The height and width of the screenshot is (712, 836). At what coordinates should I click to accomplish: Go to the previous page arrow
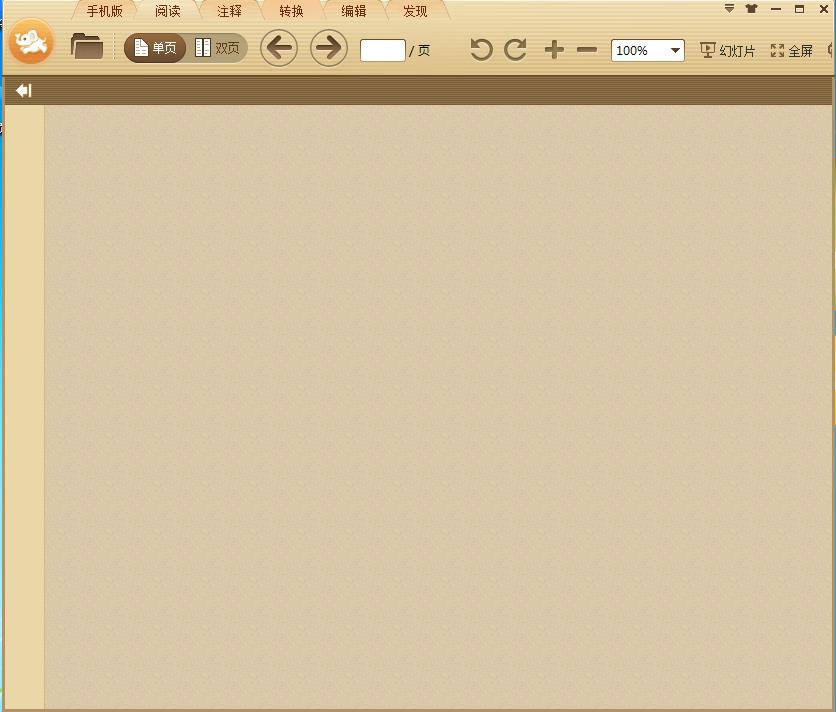click(279, 48)
